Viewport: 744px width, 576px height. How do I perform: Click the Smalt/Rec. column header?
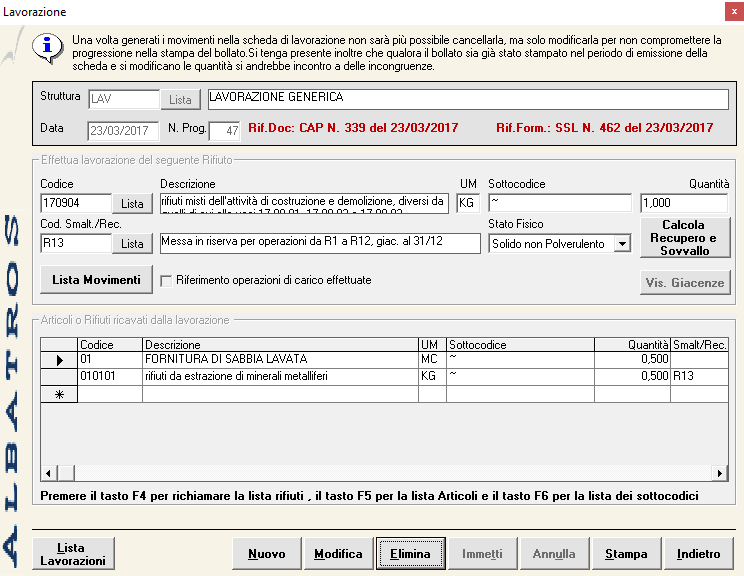[699, 345]
